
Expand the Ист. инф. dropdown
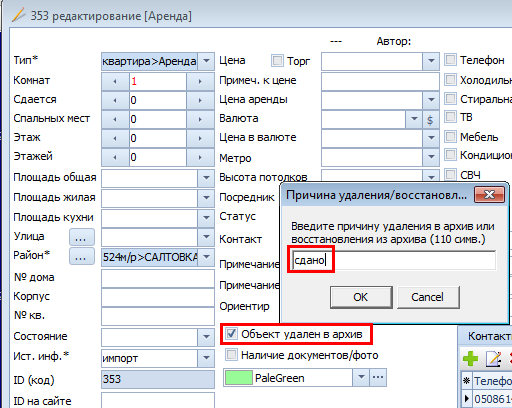[206, 358]
